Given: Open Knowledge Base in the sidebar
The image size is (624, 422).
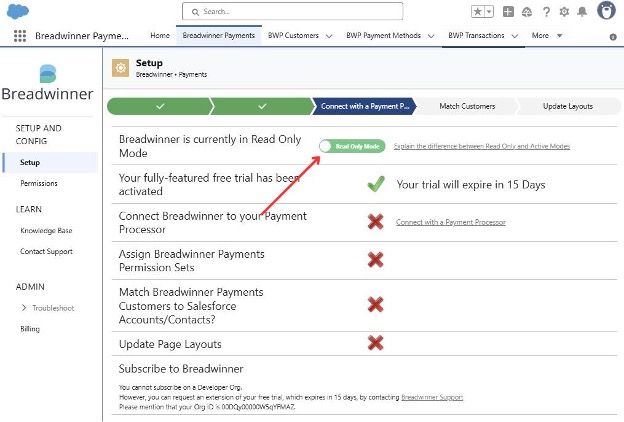Looking at the screenshot, I should 46,230.
